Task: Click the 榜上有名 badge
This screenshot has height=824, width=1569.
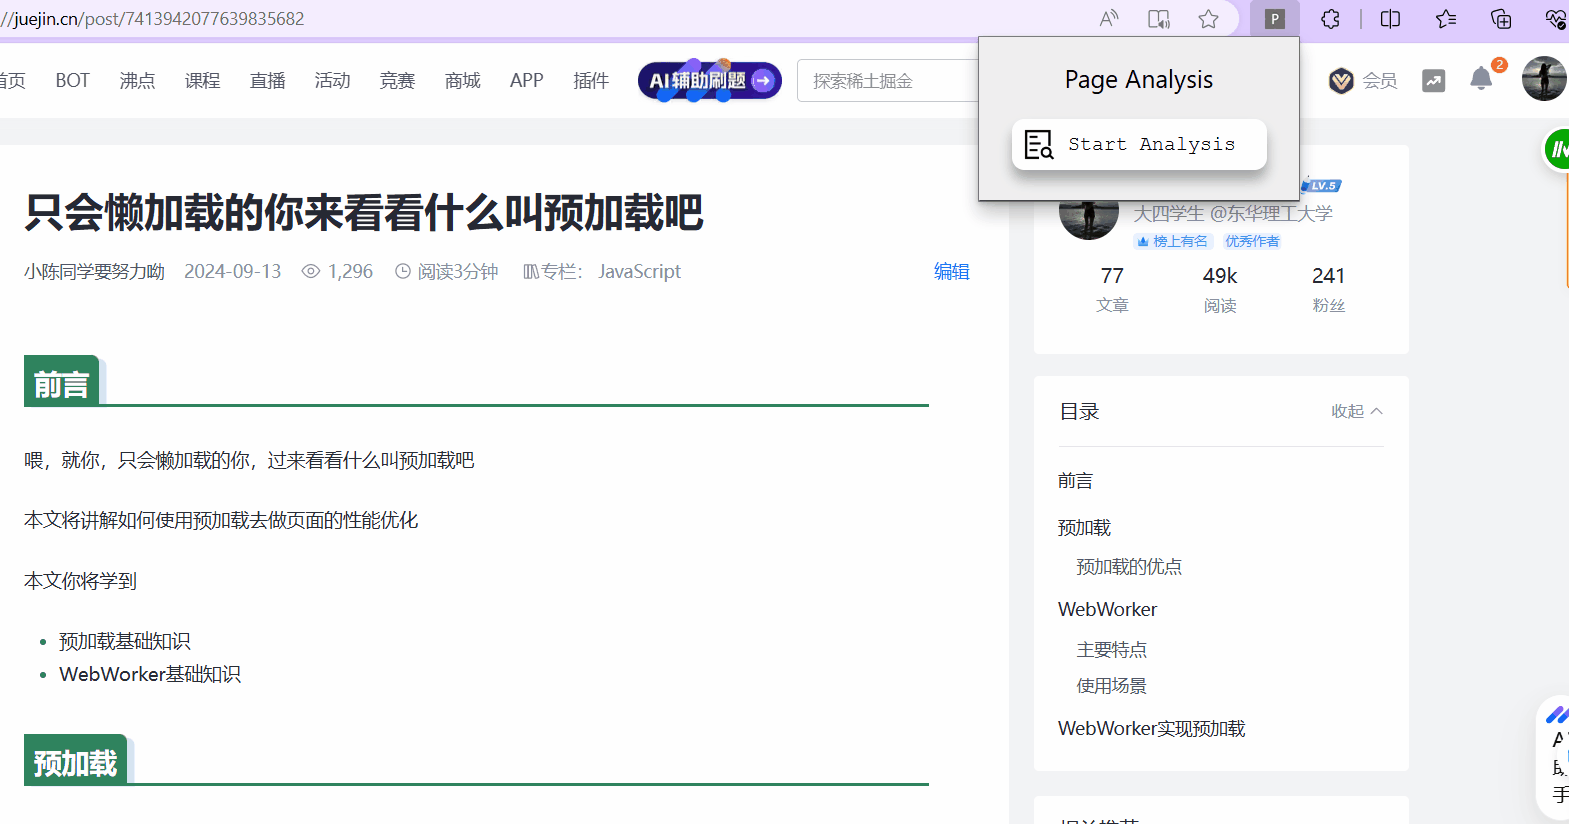Action: [1172, 241]
